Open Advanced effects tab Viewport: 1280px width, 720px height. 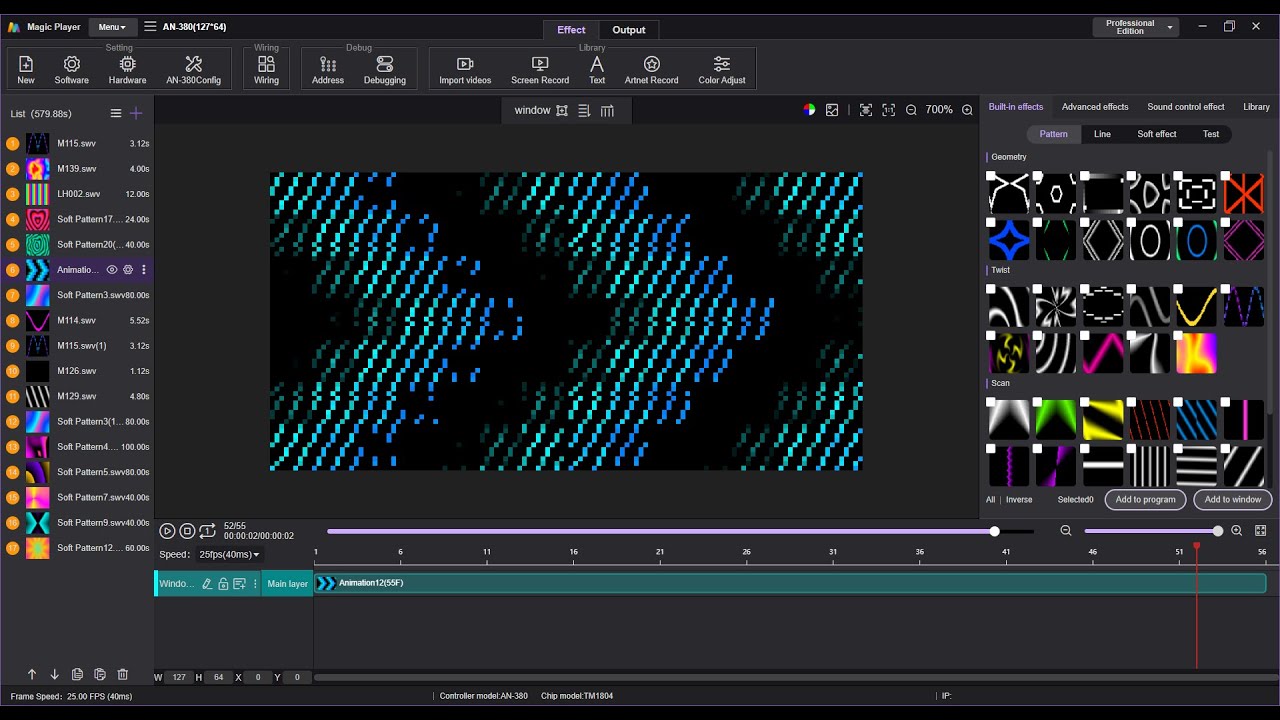pos(1095,107)
